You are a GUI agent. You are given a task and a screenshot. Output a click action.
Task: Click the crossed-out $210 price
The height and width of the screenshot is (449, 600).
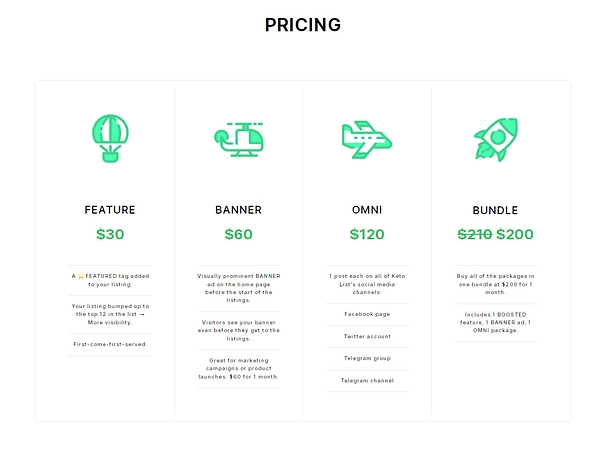click(x=475, y=234)
